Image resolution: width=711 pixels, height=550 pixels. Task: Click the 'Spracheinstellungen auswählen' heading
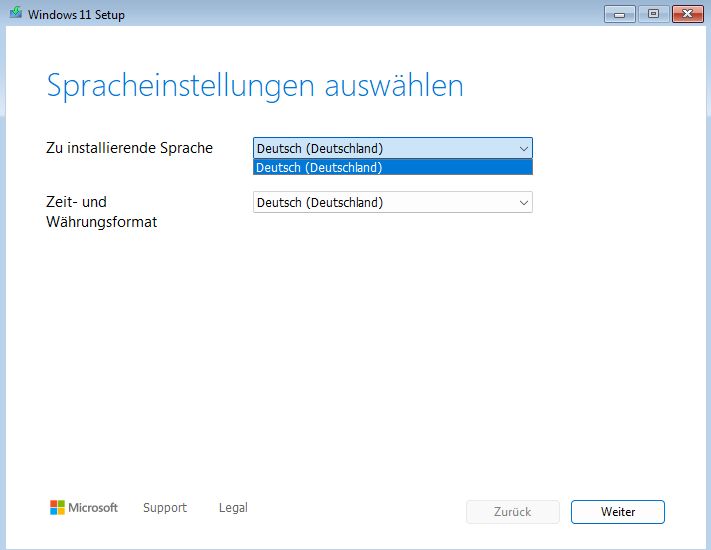coord(255,86)
